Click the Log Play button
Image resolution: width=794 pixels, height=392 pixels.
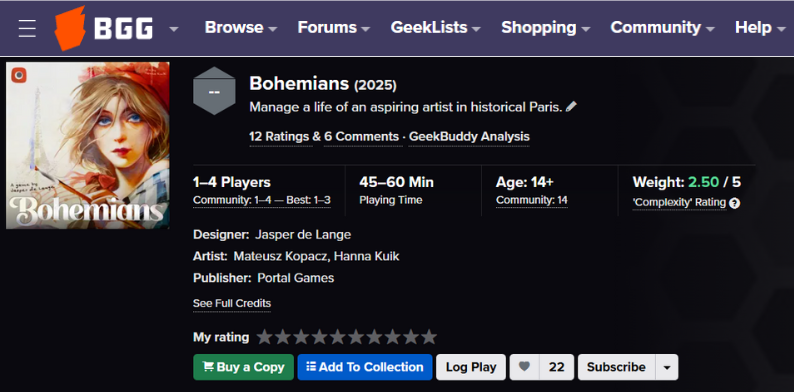[471, 367]
